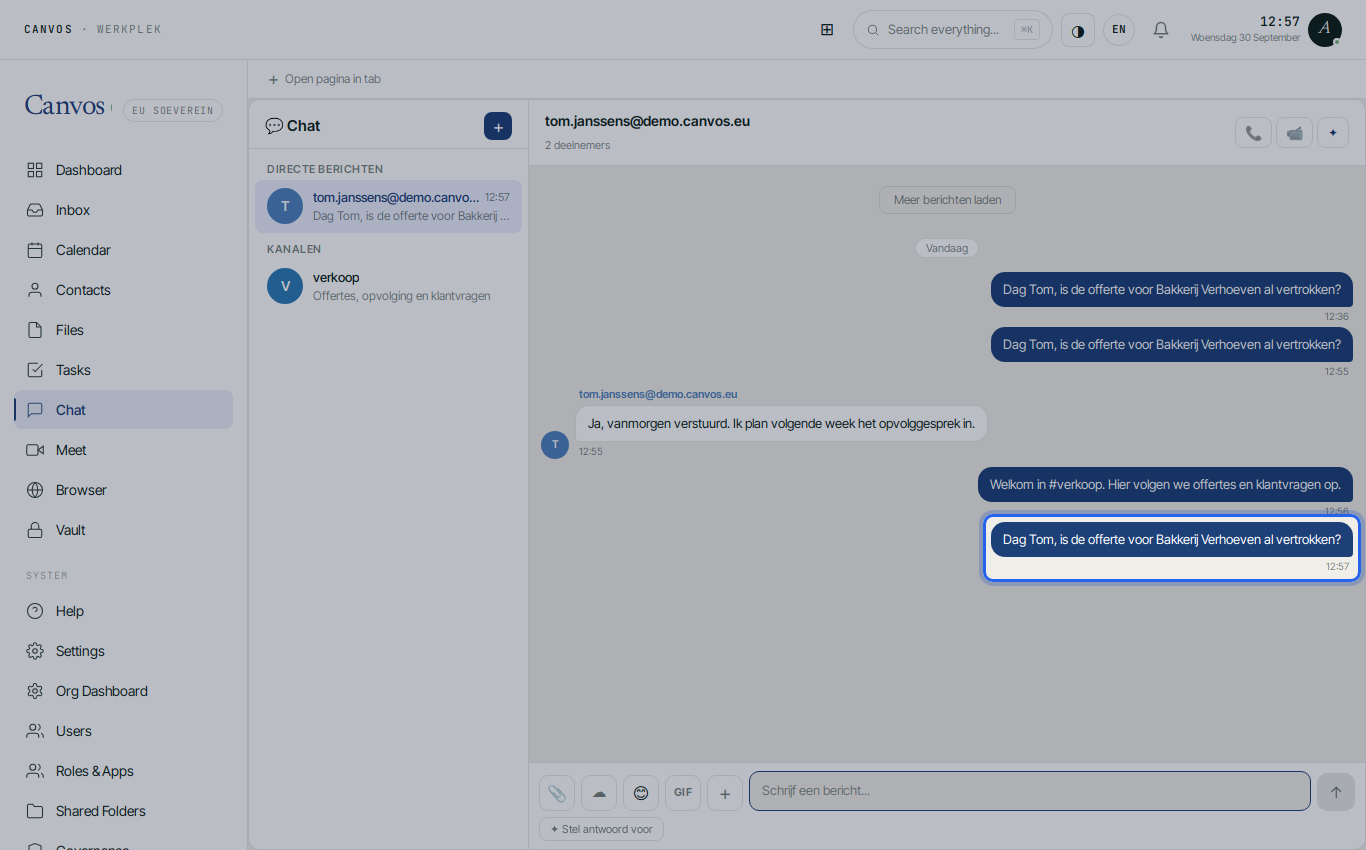Open Contacts in sidebar
Screen dimensions: 1366x850
pos(123,290)
